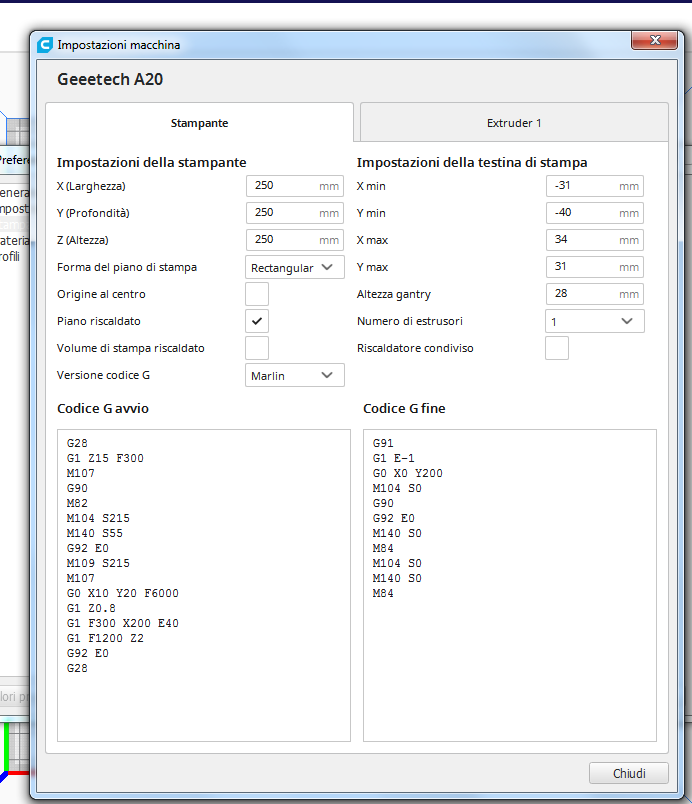
Task: Click the X min input field
Action: pos(583,186)
